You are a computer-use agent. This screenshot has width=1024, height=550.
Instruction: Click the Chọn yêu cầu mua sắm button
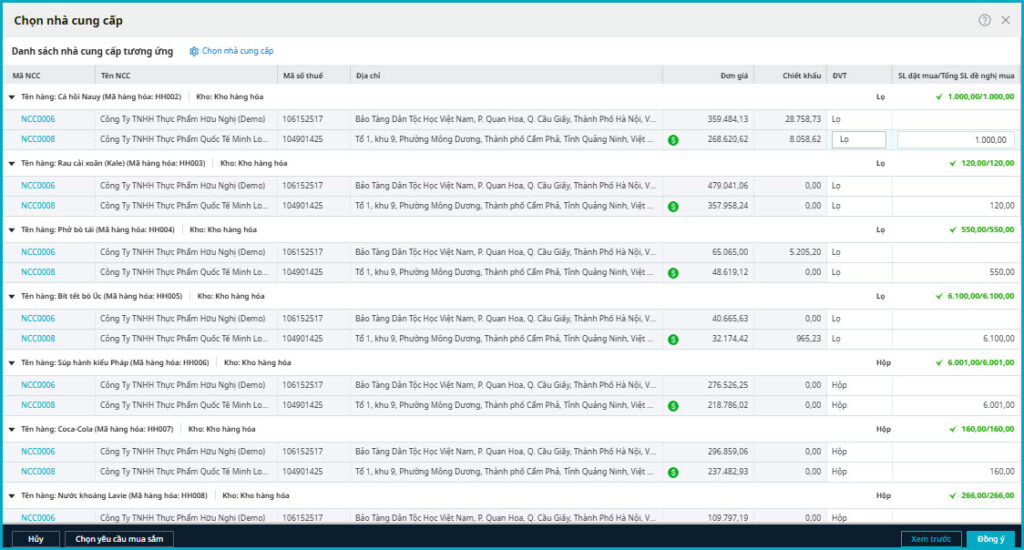tap(119, 539)
